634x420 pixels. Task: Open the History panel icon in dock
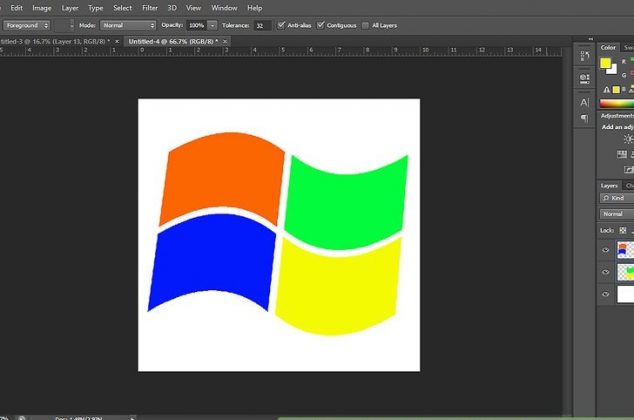[x=584, y=58]
